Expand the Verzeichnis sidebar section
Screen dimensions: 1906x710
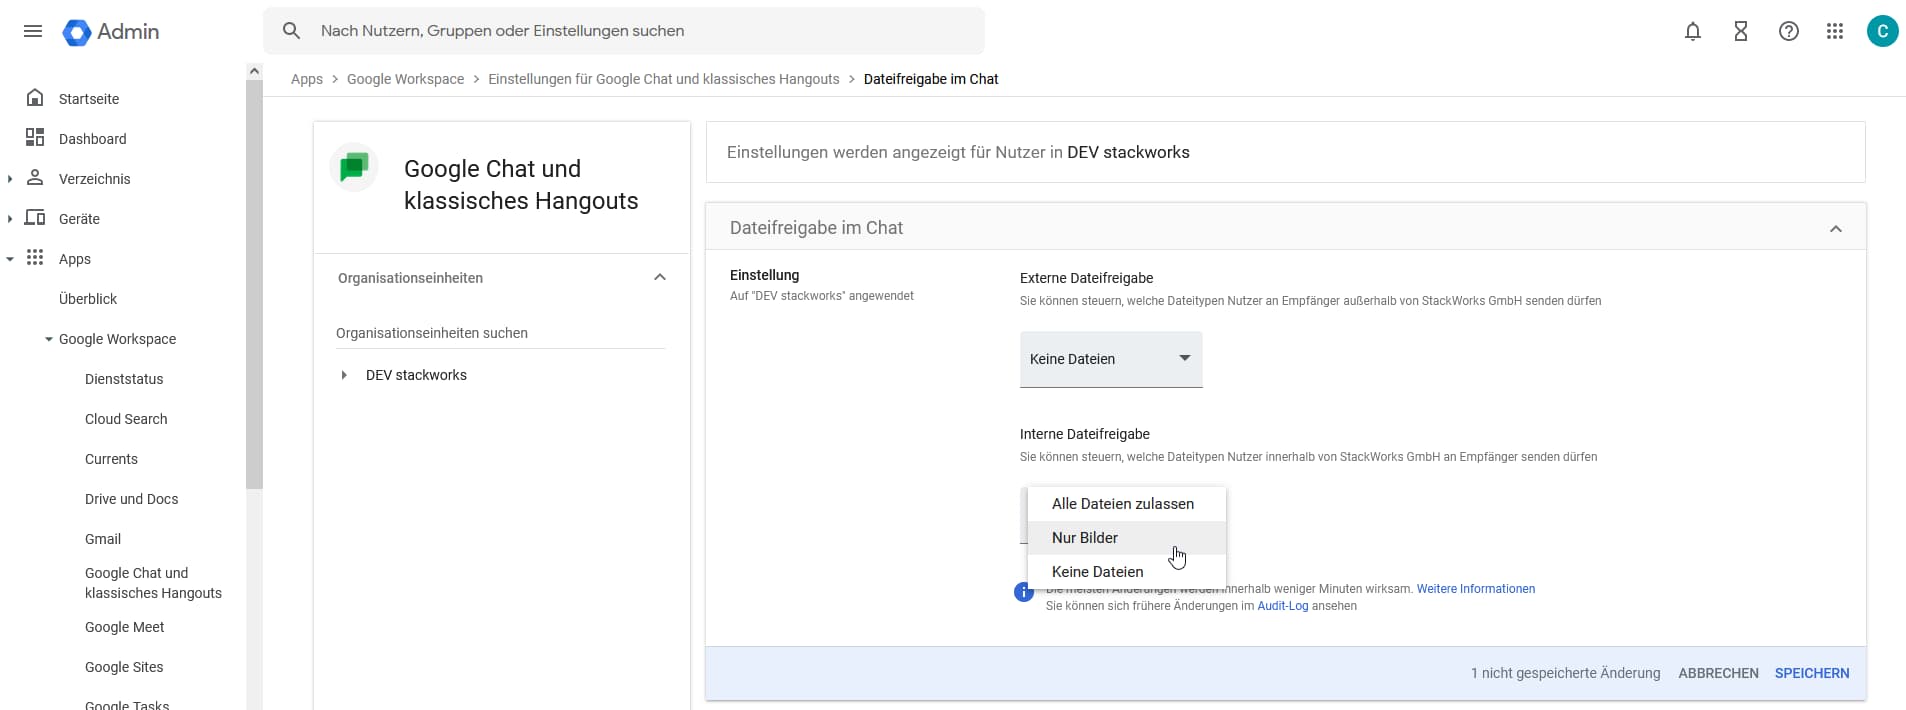10,179
